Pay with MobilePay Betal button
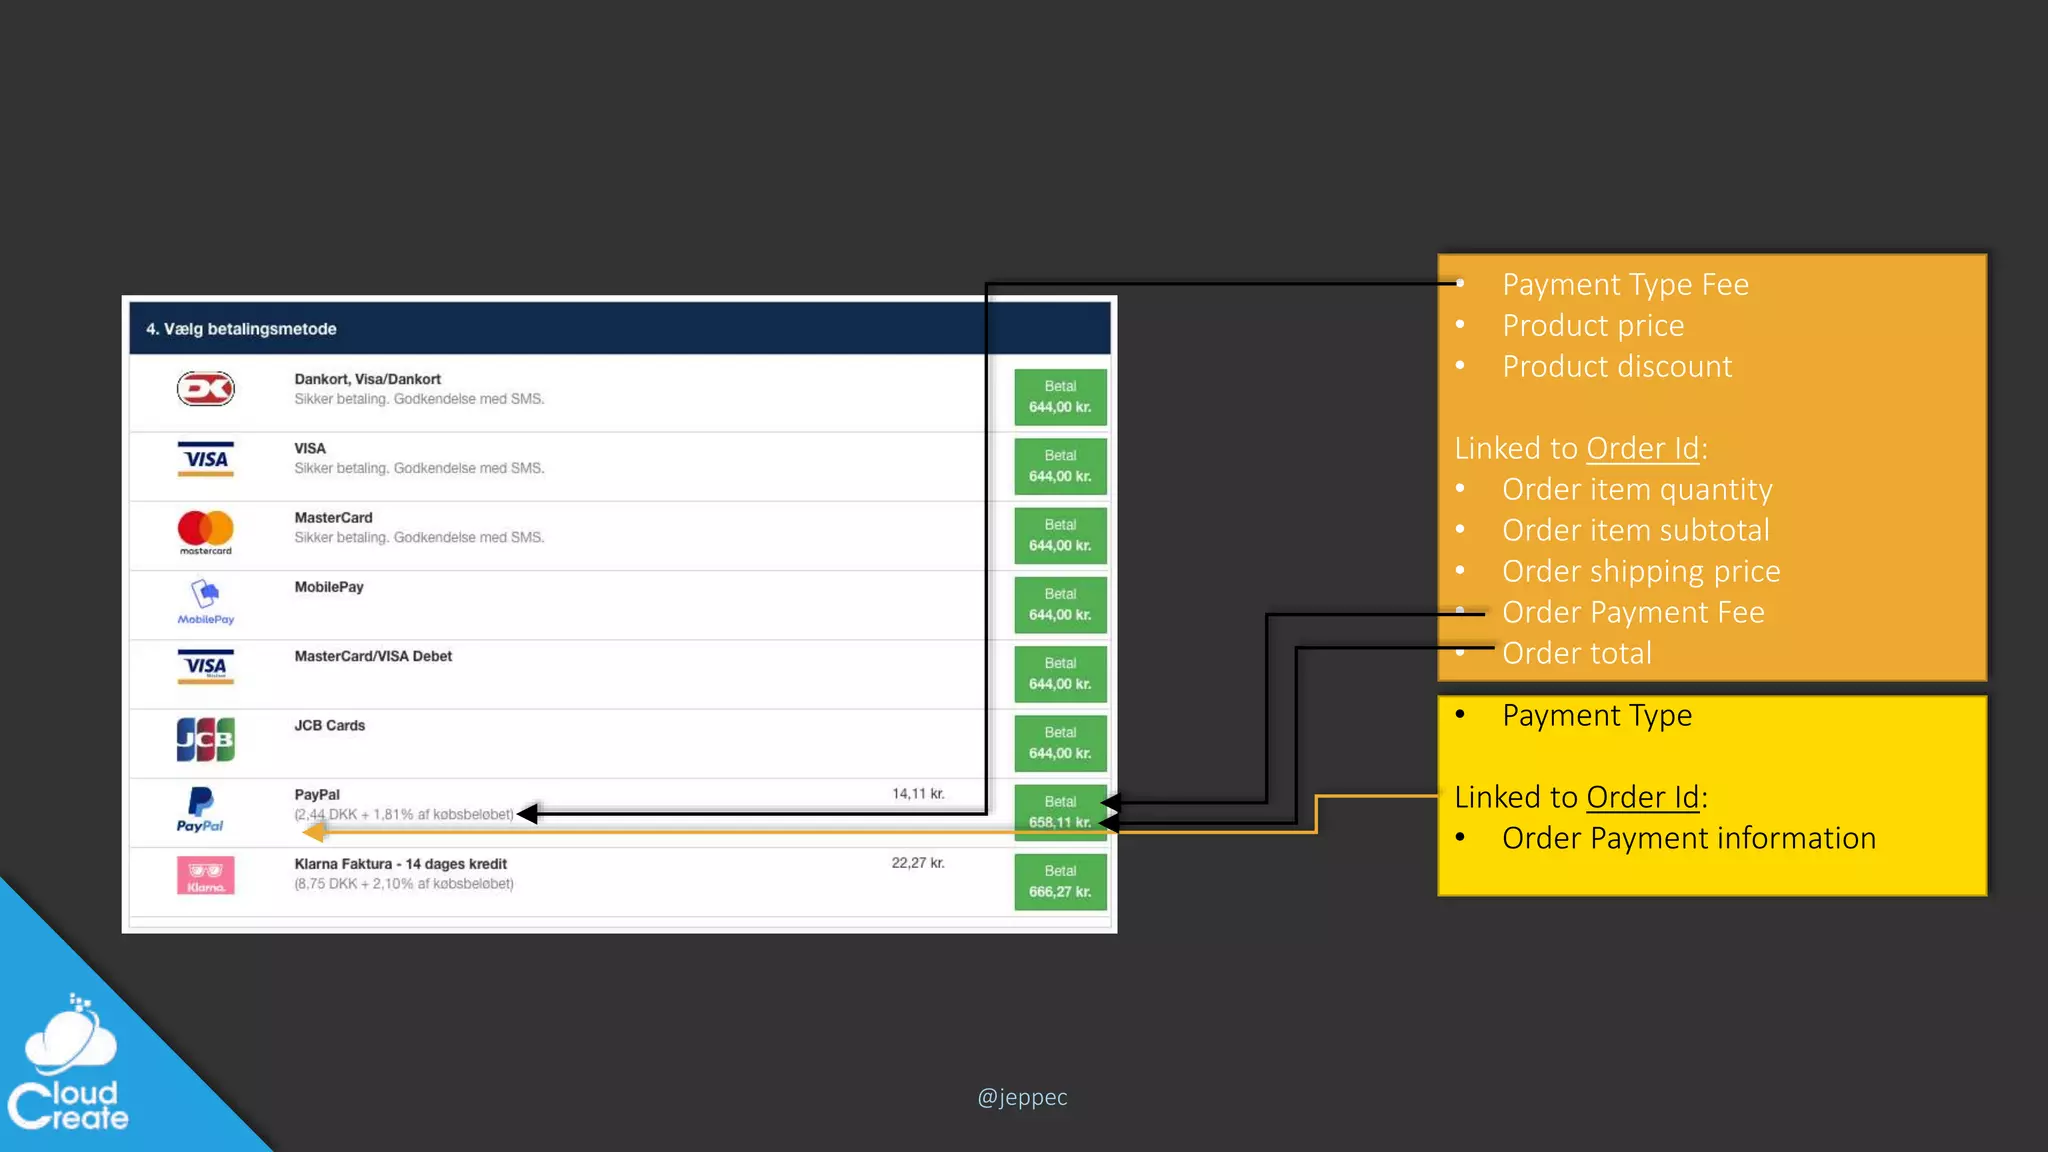This screenshot has width=2048, height=1152. coord(1060,604)
